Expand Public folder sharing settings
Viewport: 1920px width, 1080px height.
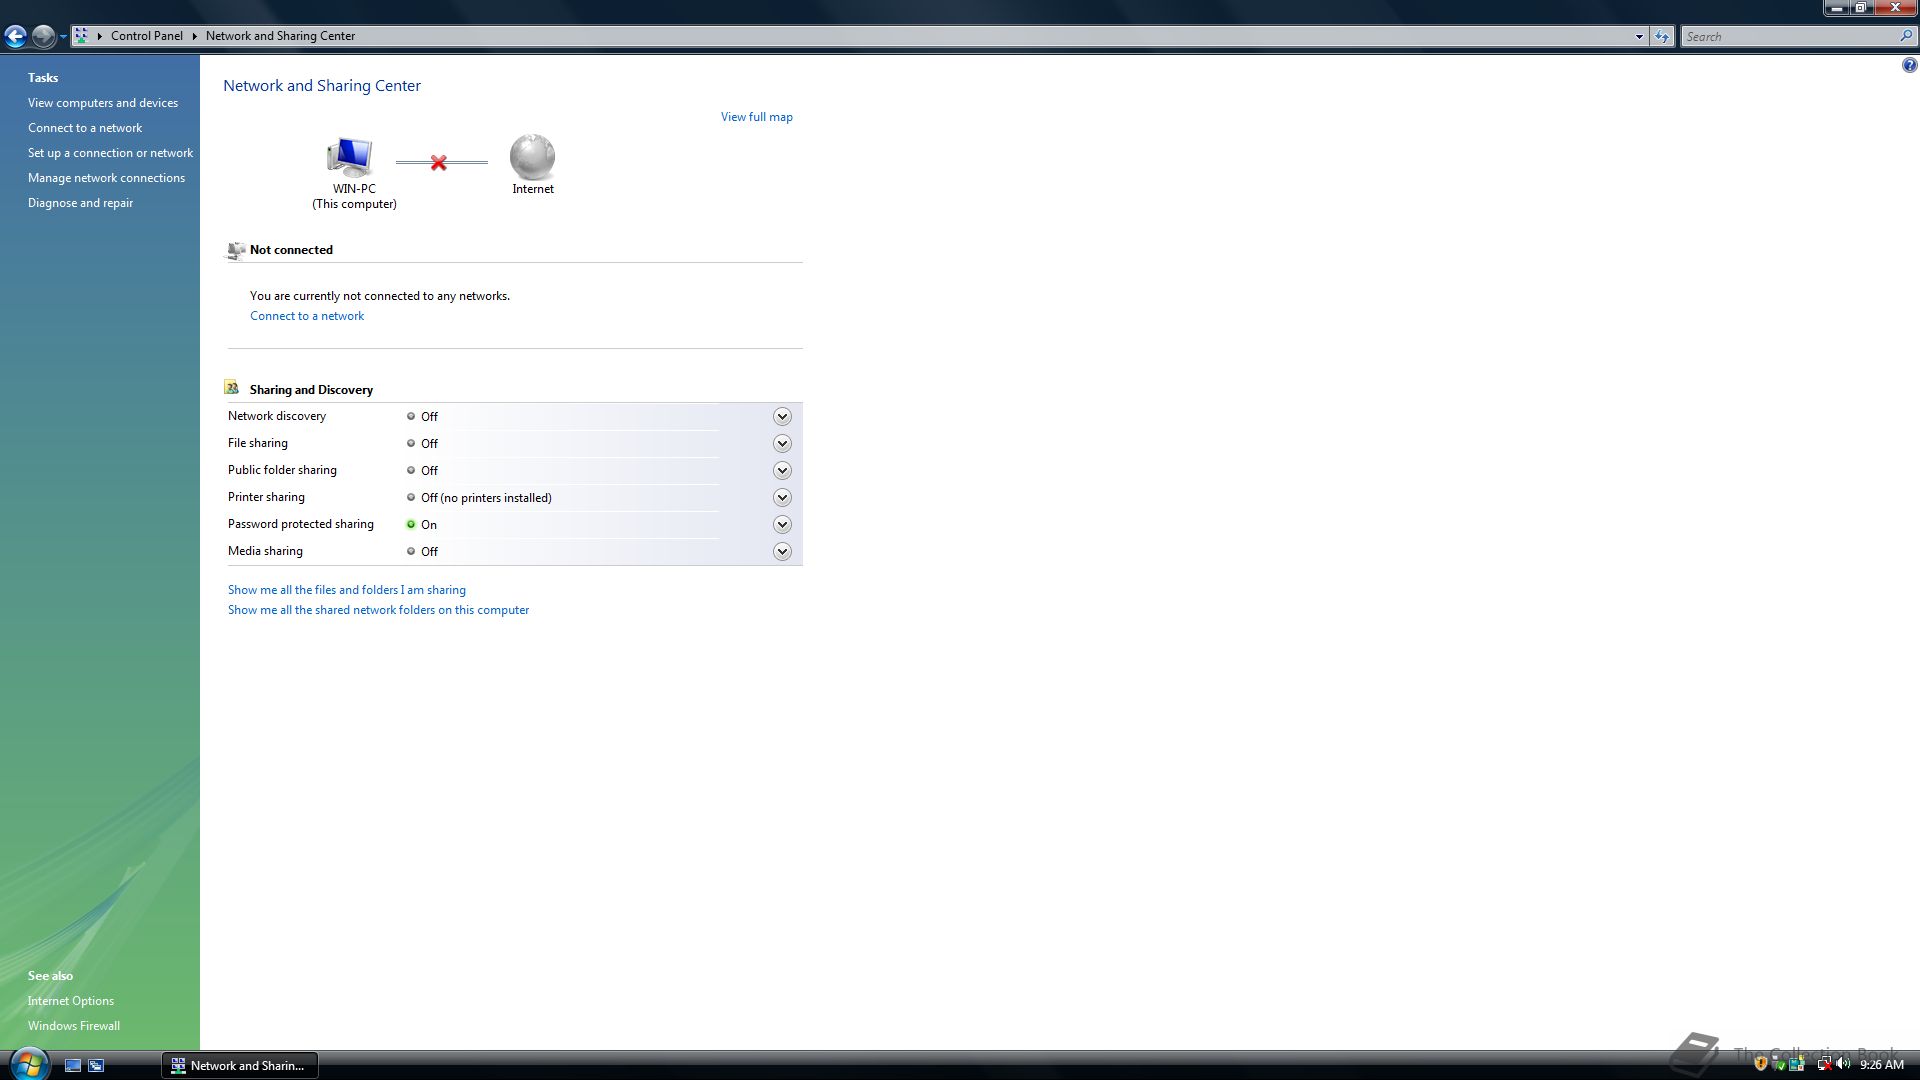782,471
